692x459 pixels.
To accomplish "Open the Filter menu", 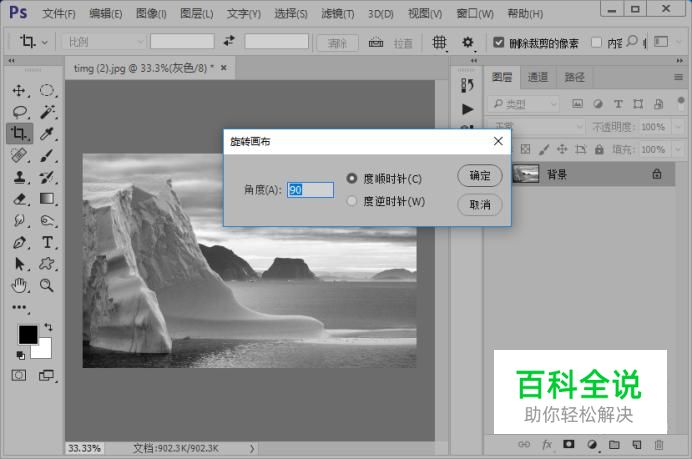I will [338, 14].
